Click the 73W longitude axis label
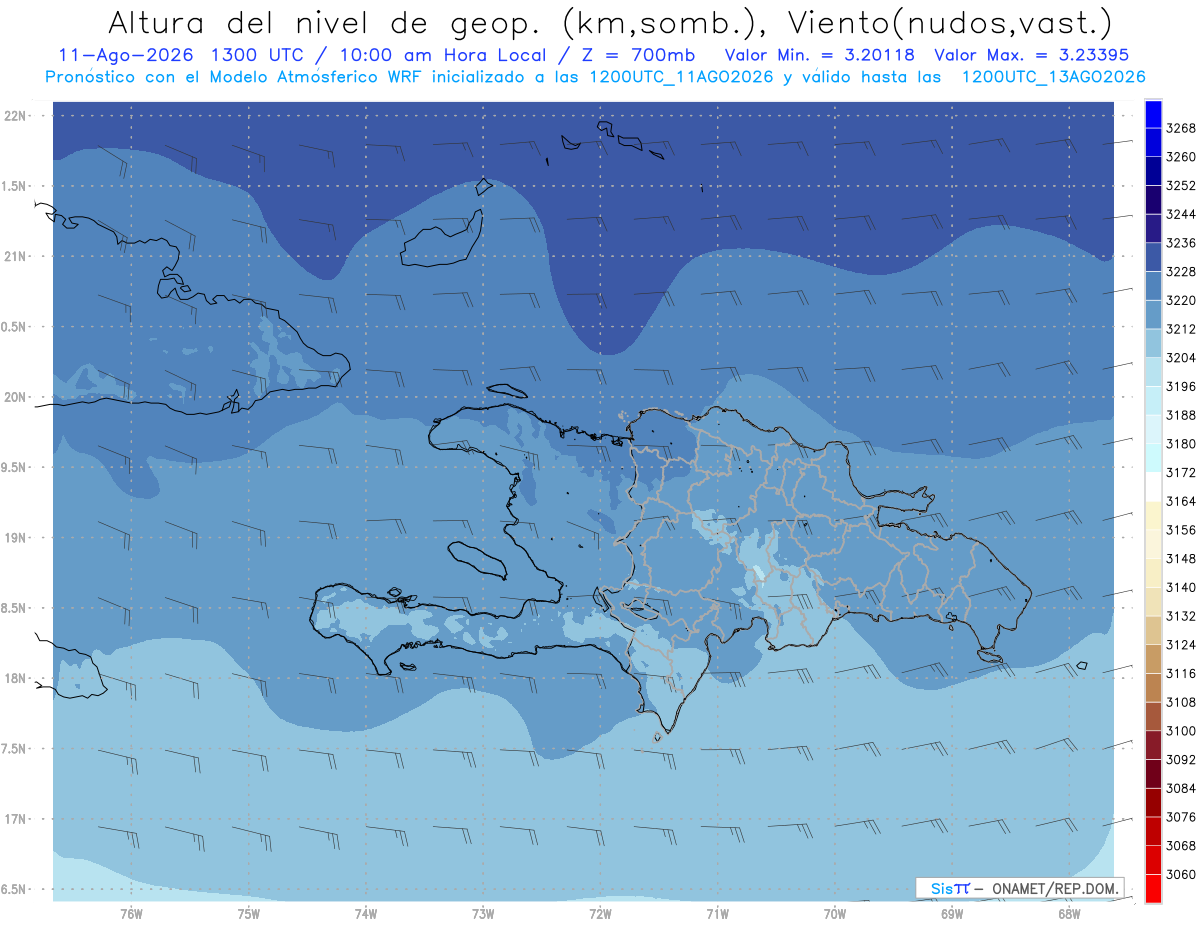This screenshot has width=1200, height=927. coord(483,914)
